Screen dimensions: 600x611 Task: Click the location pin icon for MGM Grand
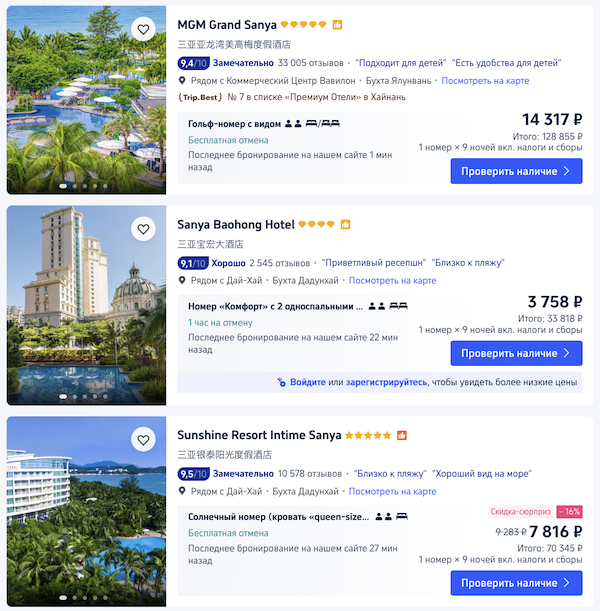[182, 81]
